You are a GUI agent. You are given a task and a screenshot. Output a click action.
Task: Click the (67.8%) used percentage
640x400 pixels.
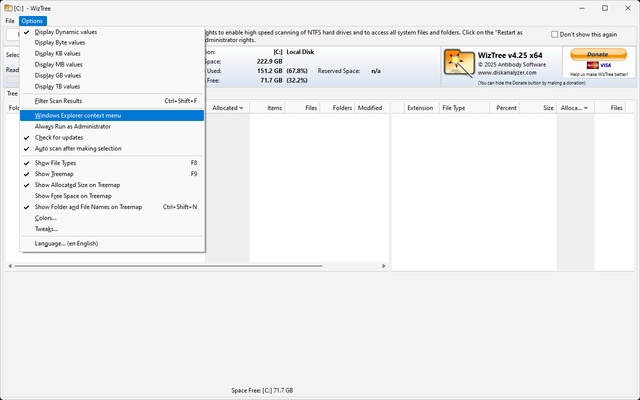(x=297, y=71)
